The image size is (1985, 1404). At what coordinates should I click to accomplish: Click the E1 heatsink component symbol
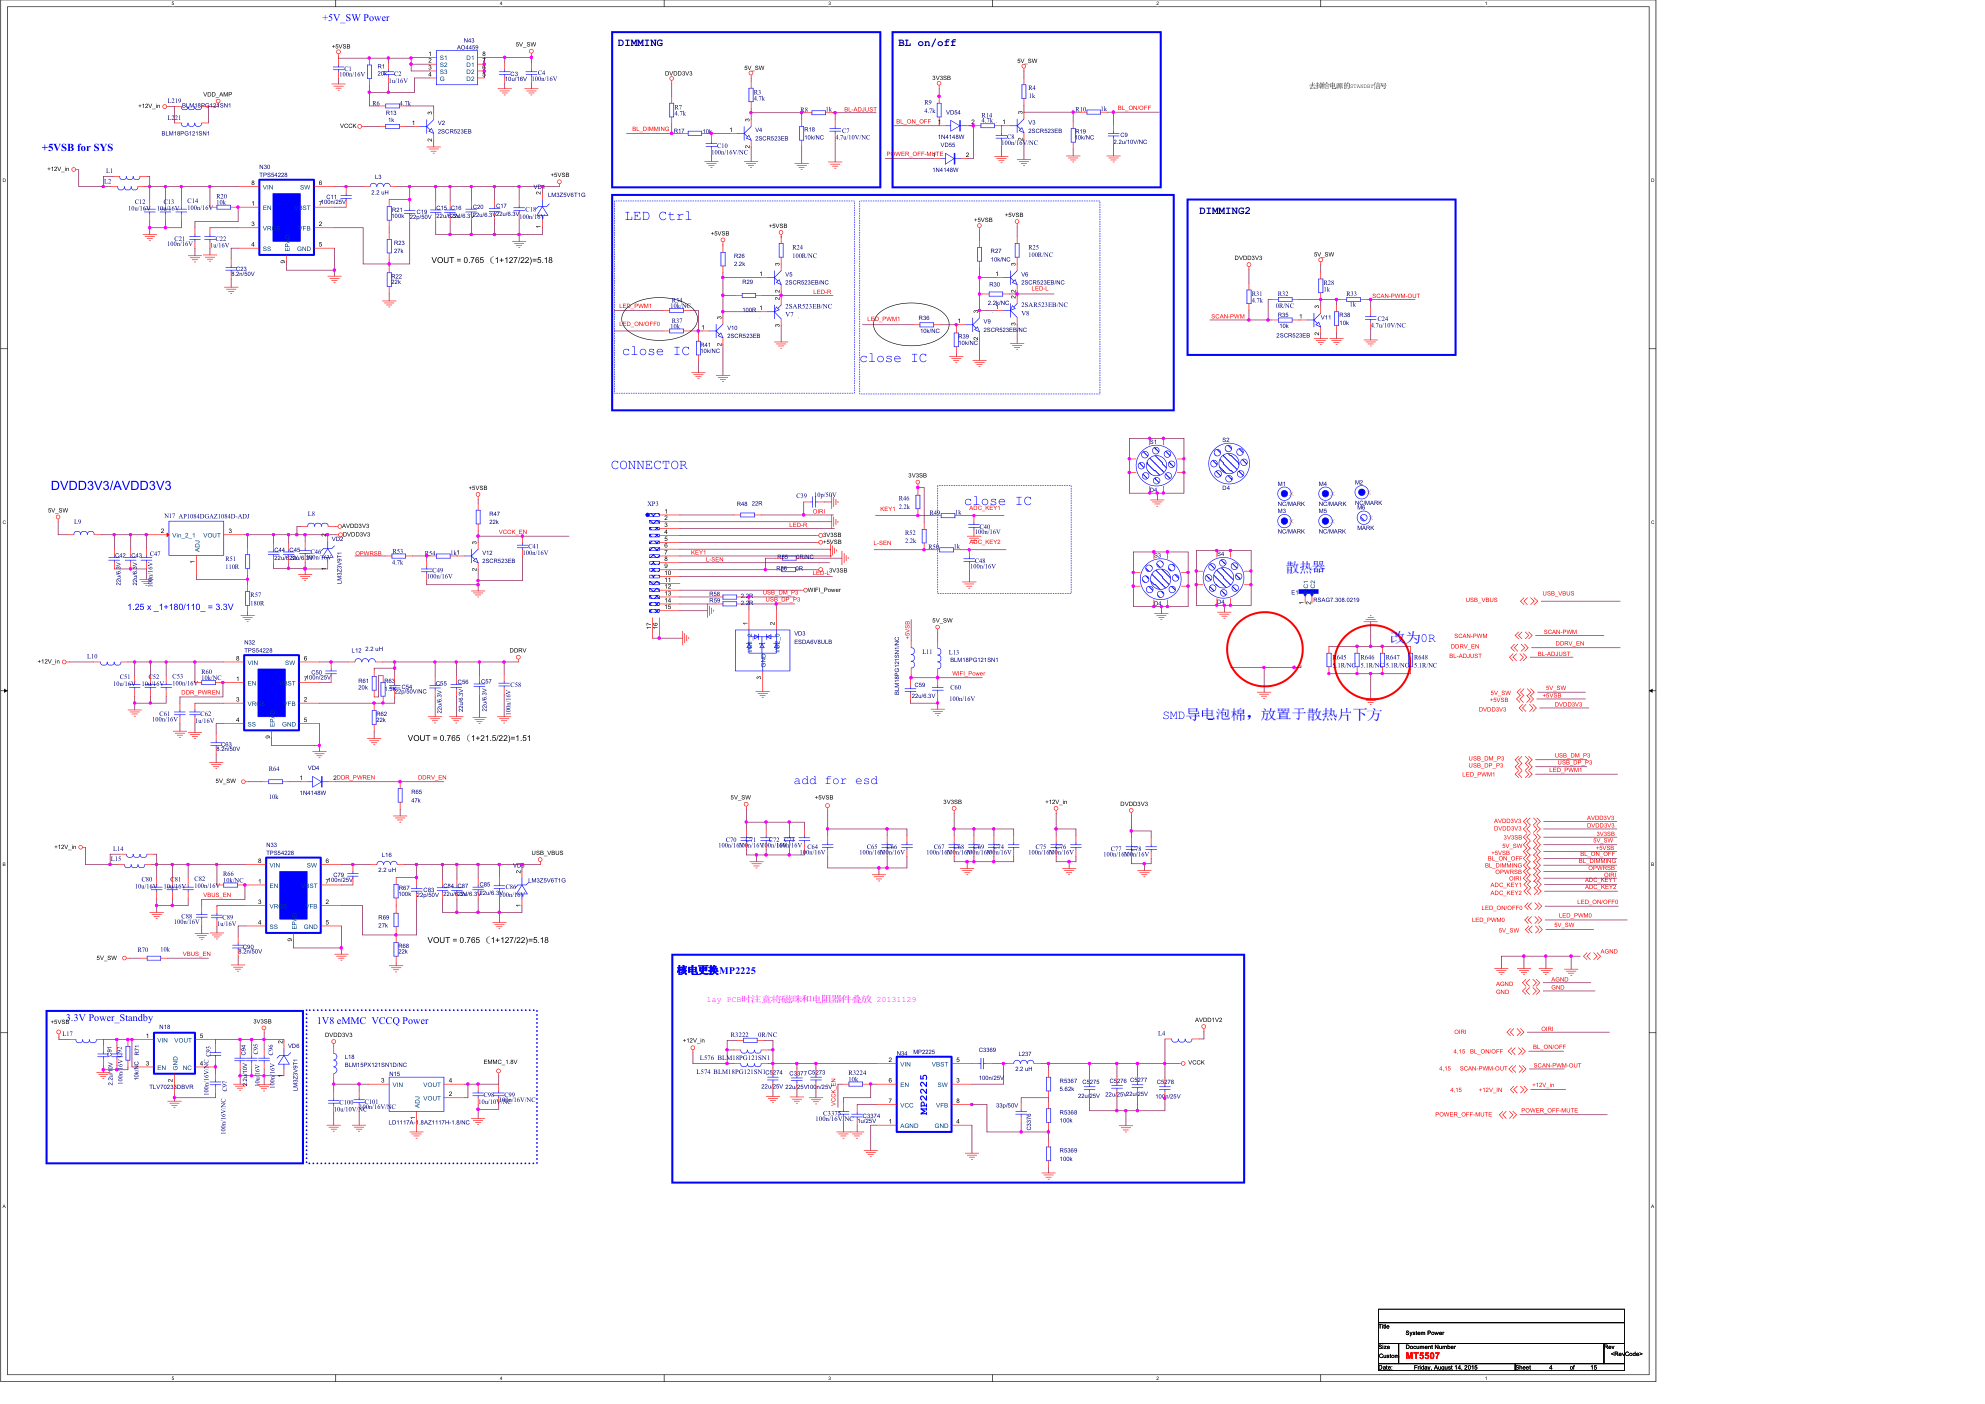coord(1307,593)
